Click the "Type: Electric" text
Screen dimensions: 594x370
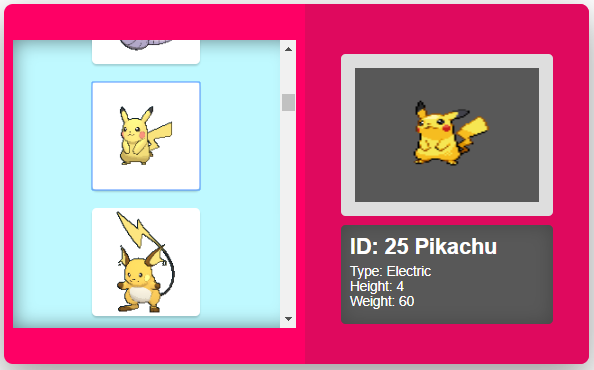coord(390,271)
